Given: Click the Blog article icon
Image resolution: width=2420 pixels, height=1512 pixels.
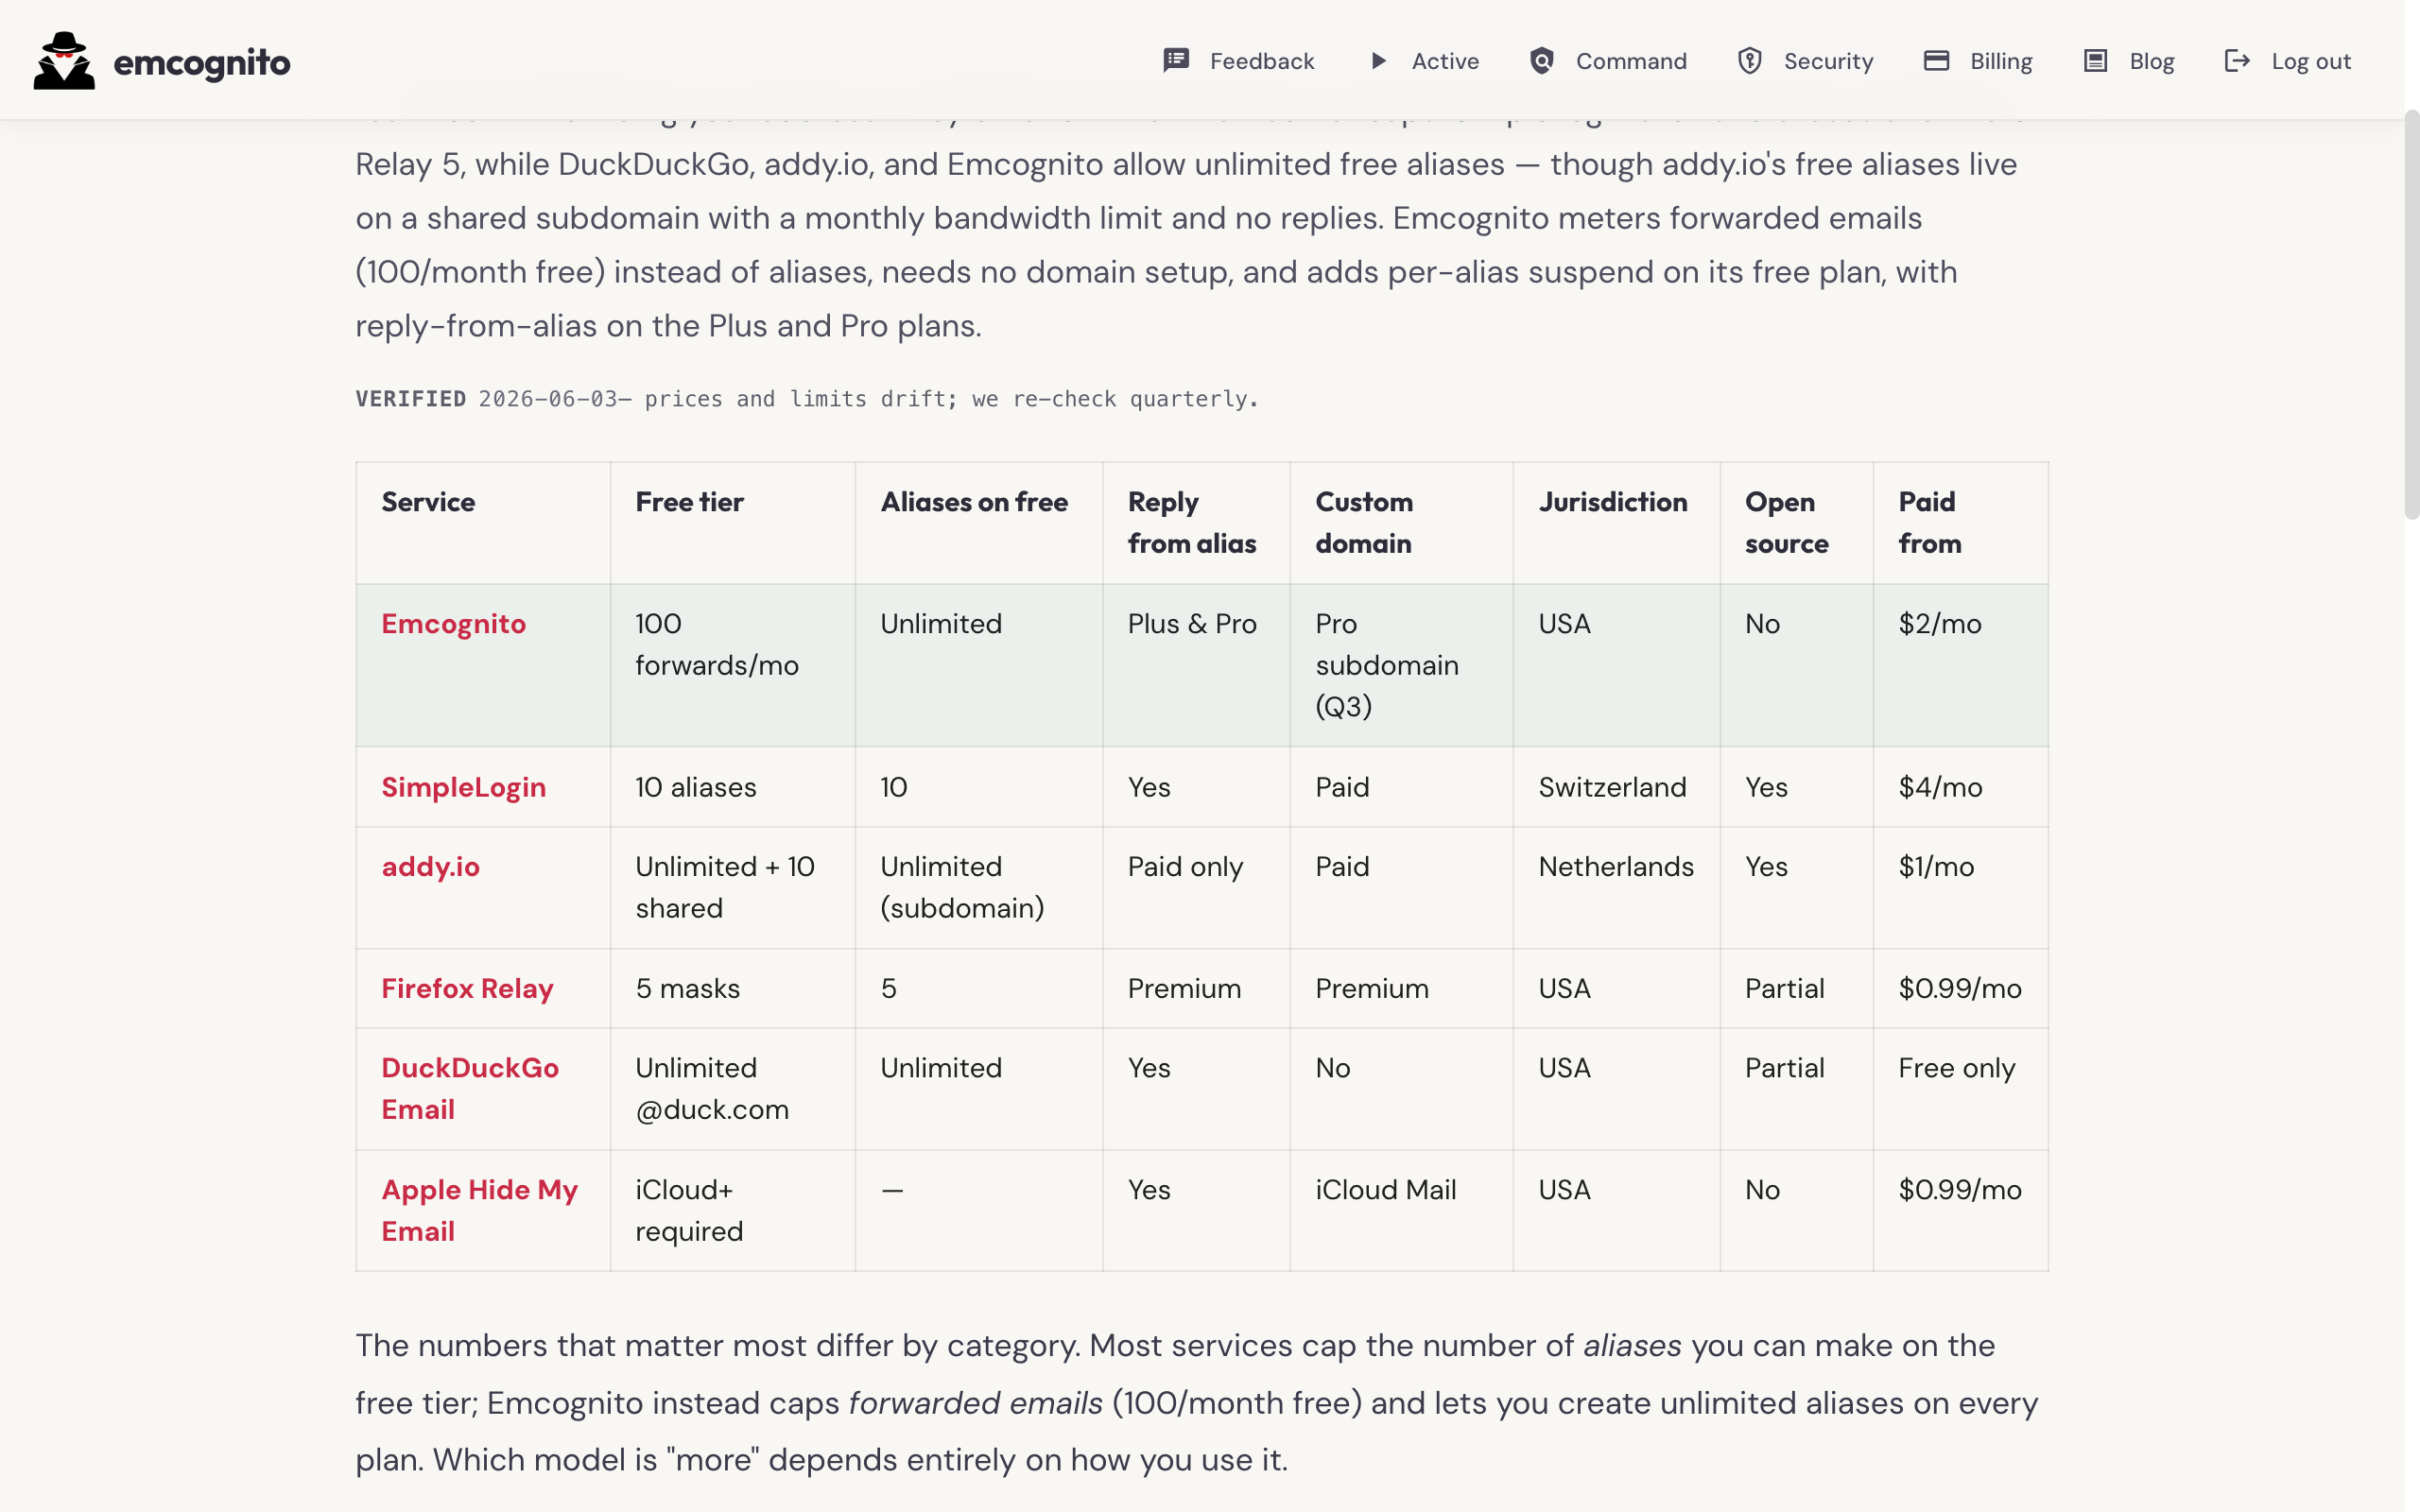Looking at the screenshot, I should click(x=2095, y=61).
